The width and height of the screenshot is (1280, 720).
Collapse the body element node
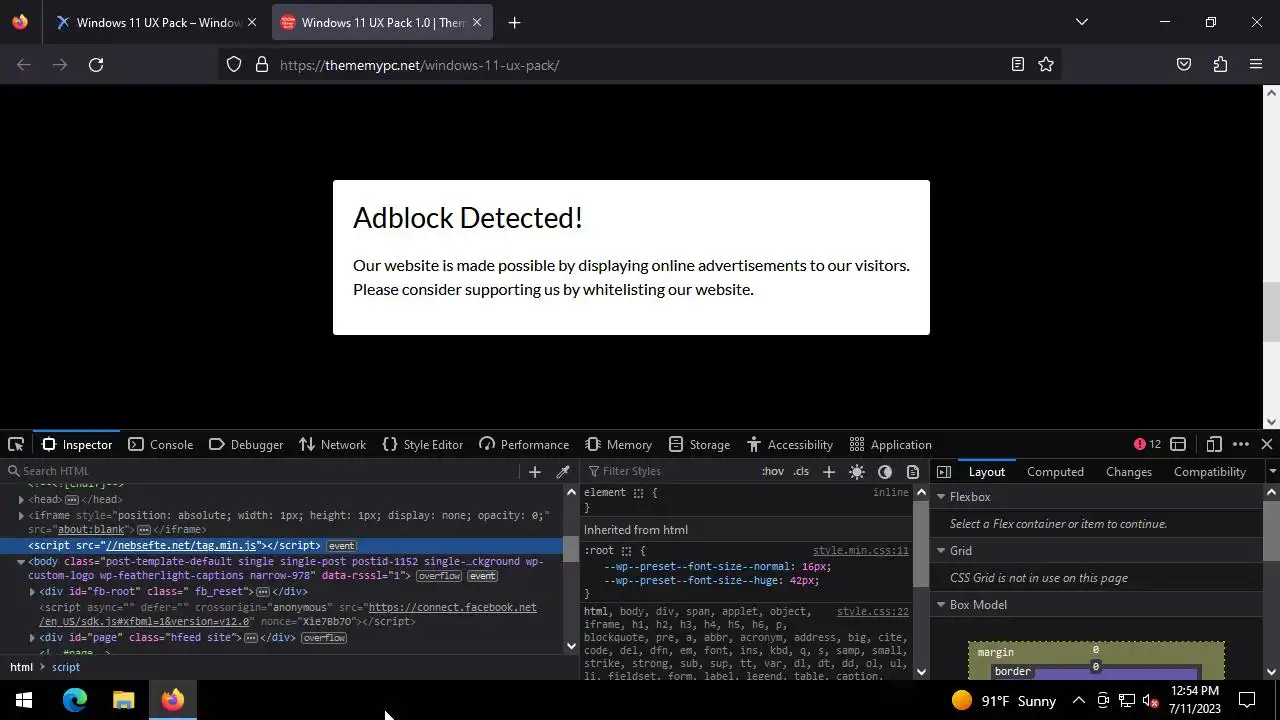click(x=20, y=561)
